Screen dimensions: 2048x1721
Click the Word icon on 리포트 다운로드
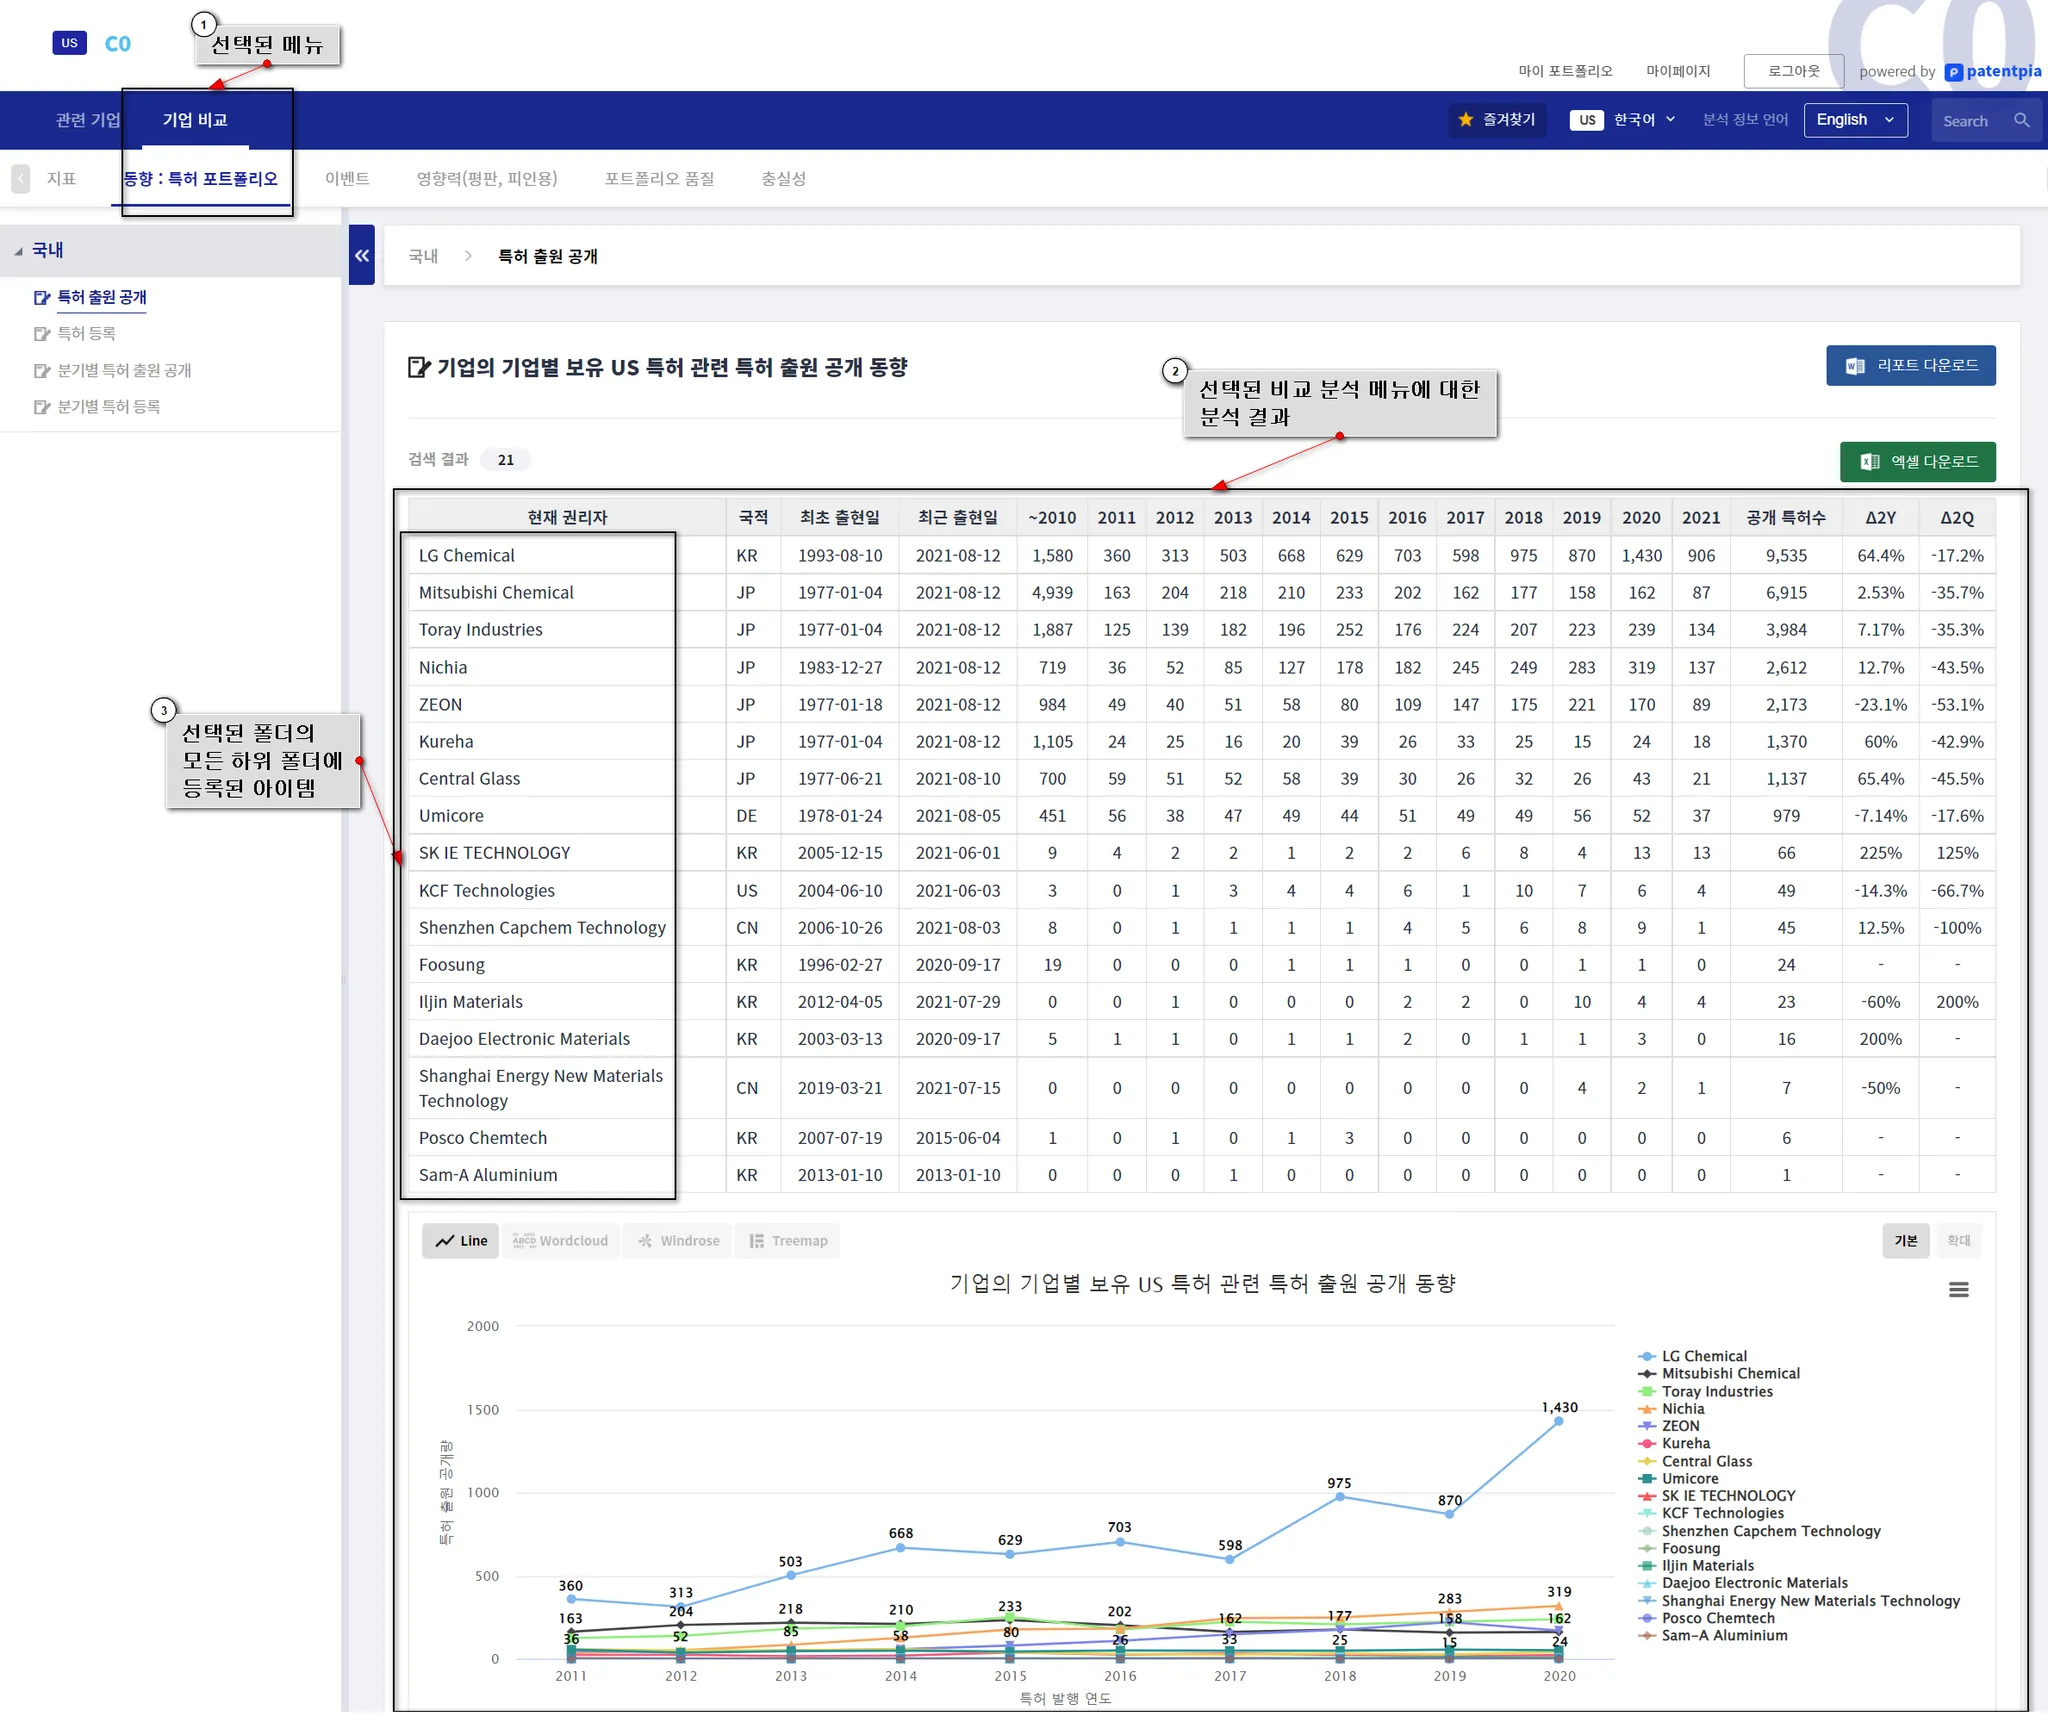point(1854,366)
